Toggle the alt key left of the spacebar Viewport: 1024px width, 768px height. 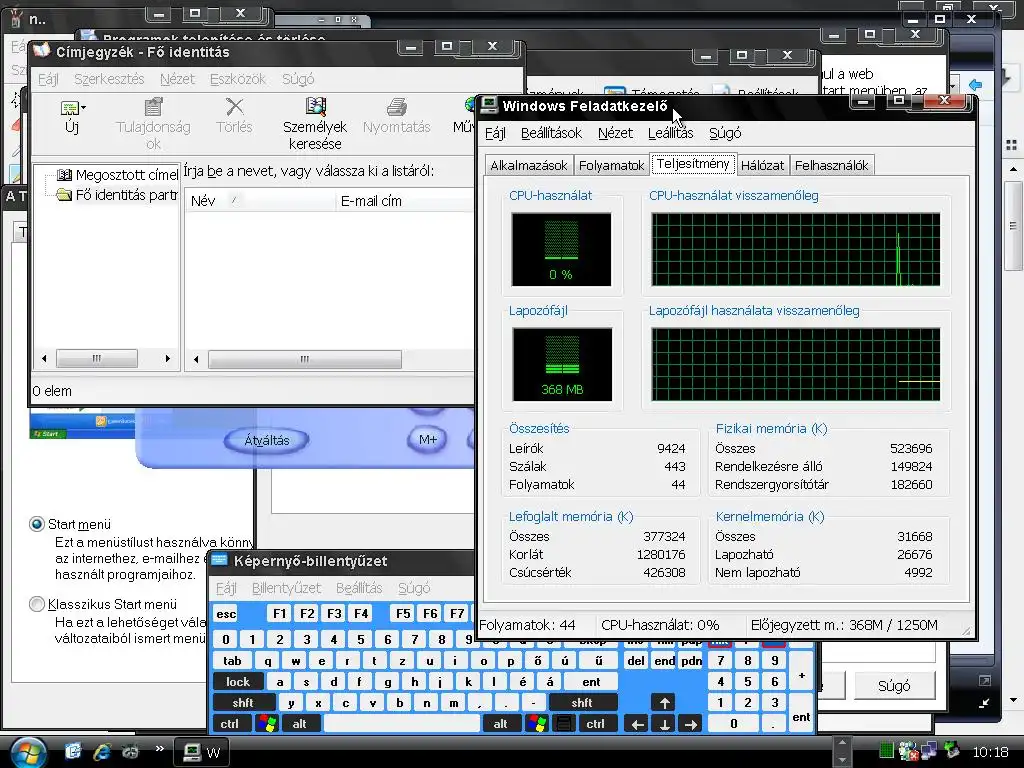(x=299, y=724)
